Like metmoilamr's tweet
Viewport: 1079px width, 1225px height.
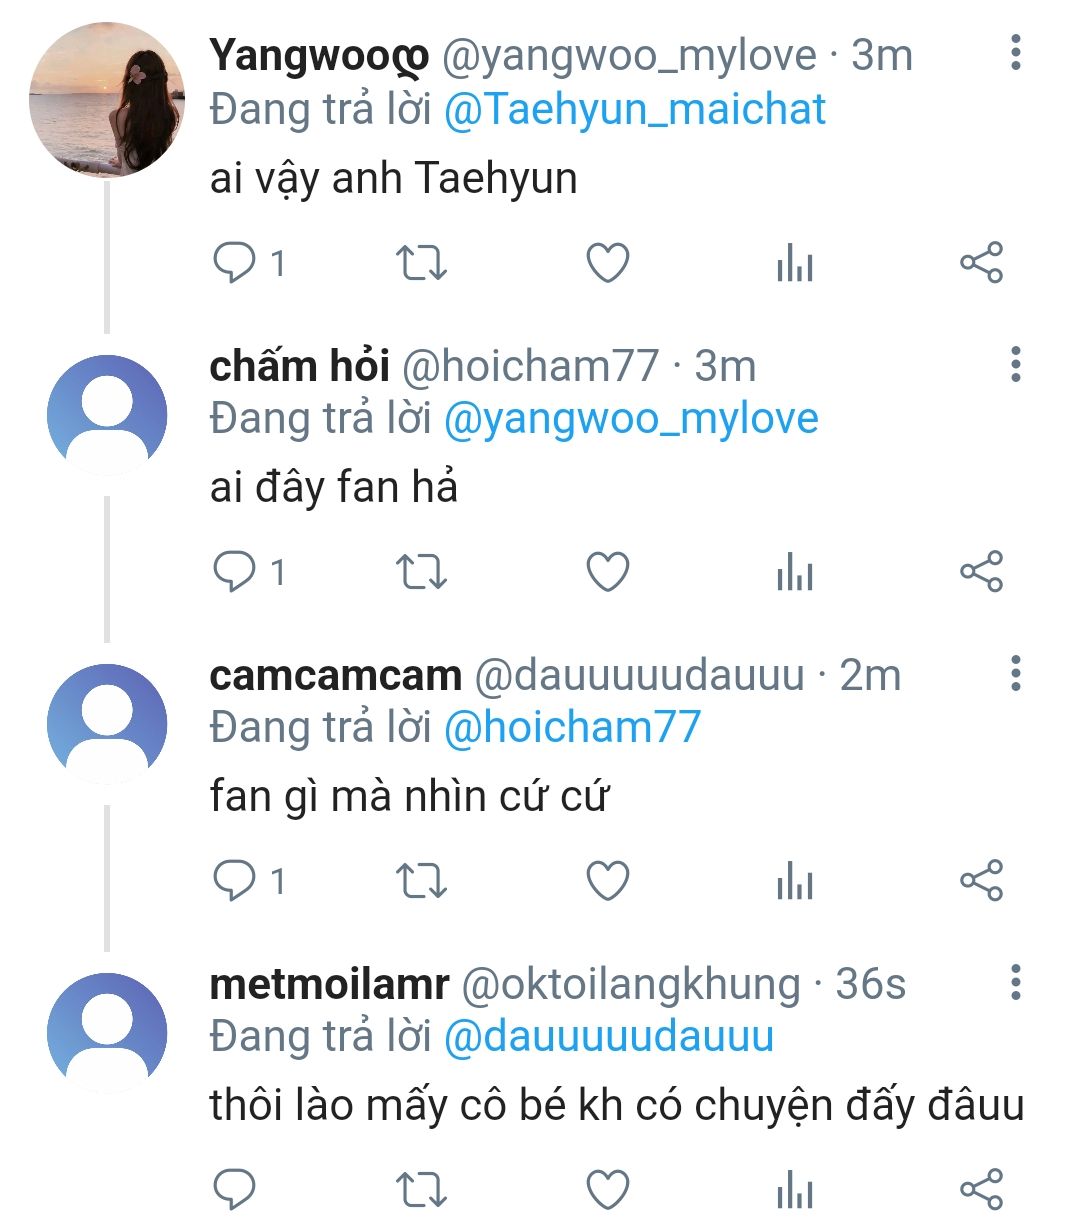[607, 1190]
